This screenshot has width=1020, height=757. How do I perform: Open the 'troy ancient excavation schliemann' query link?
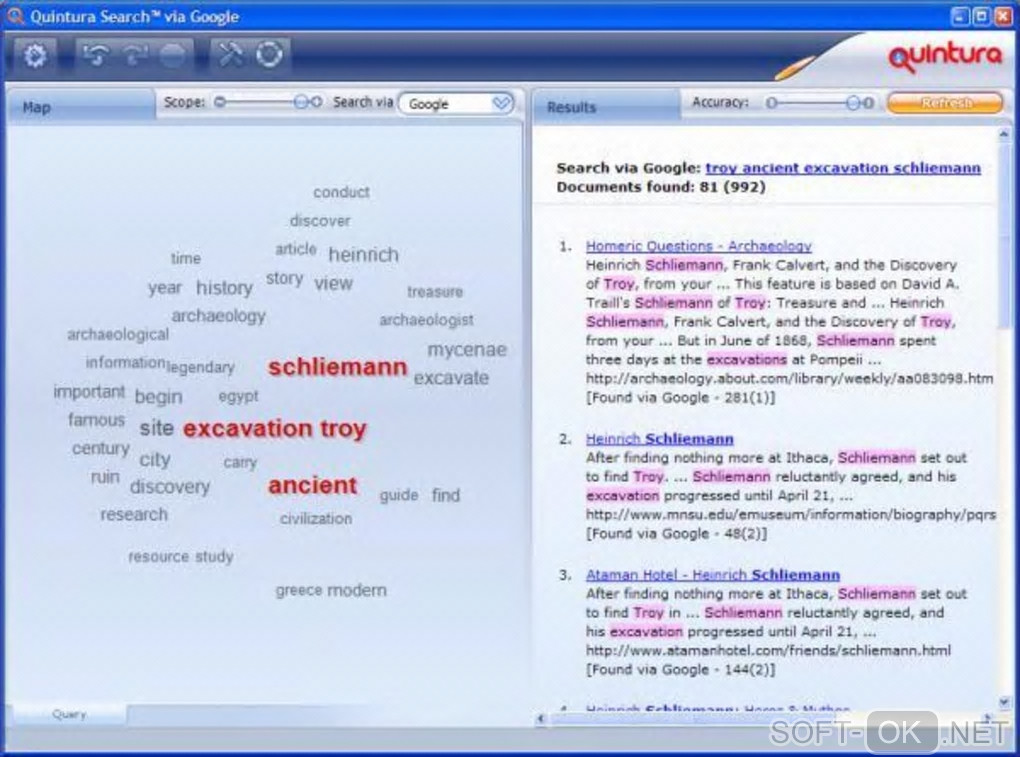pos(843,168)
